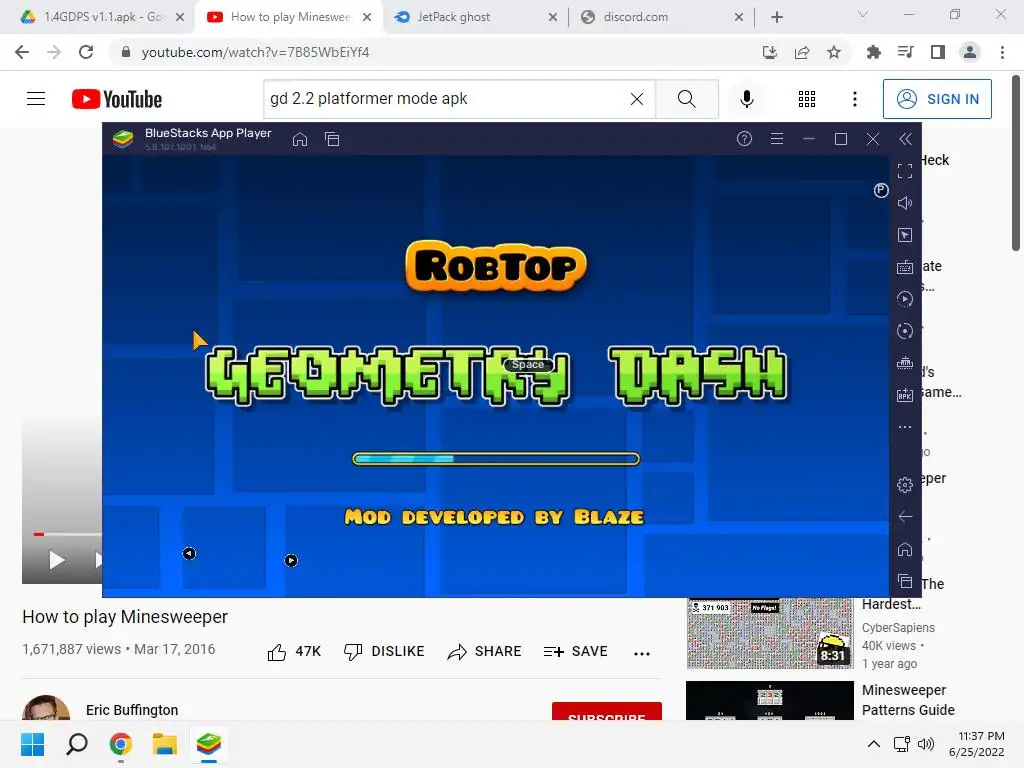The height and width of the screenshot is (768, 1024).
Task: Show hidden tray icons chevron
Action: (874, 744)
